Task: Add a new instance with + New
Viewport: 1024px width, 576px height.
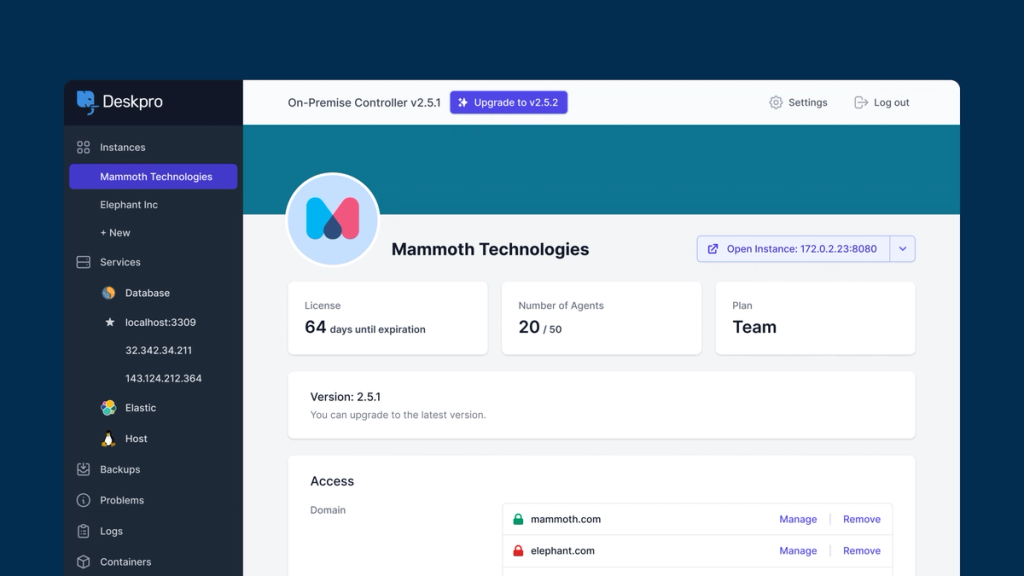Action: click(x=115, y=233)
